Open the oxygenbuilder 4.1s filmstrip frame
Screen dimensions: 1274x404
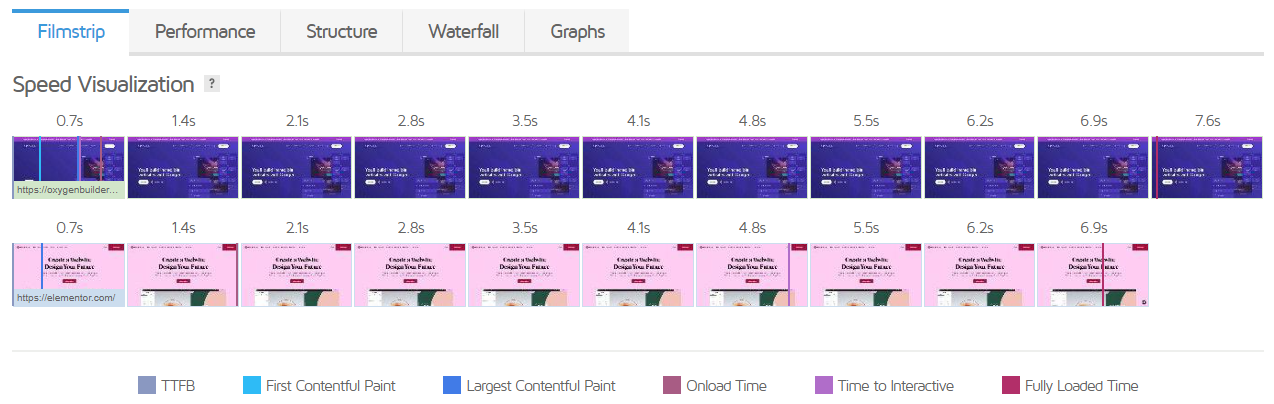pyautogui.click(x=639, y=167)
